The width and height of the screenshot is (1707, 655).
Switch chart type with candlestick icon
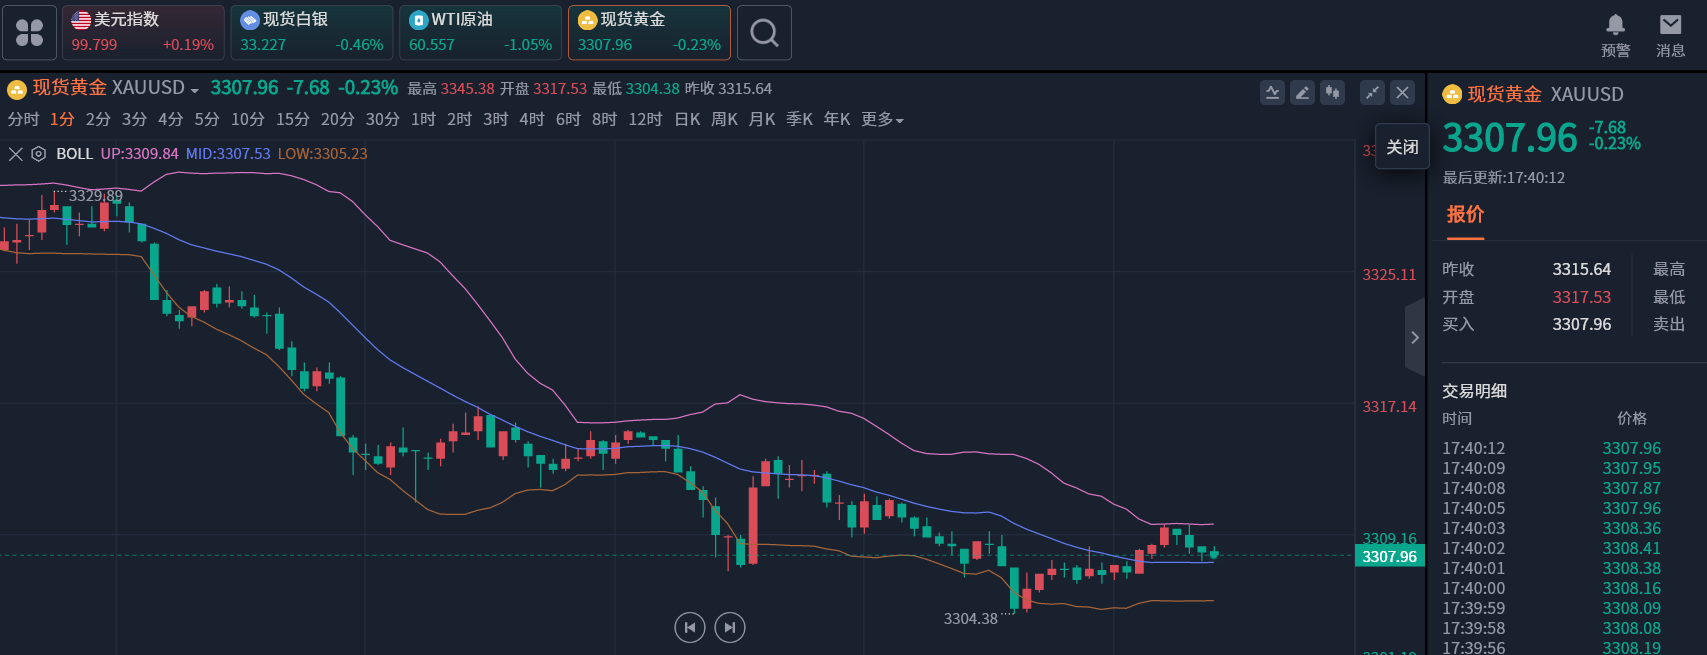(x=1332, y=93)
